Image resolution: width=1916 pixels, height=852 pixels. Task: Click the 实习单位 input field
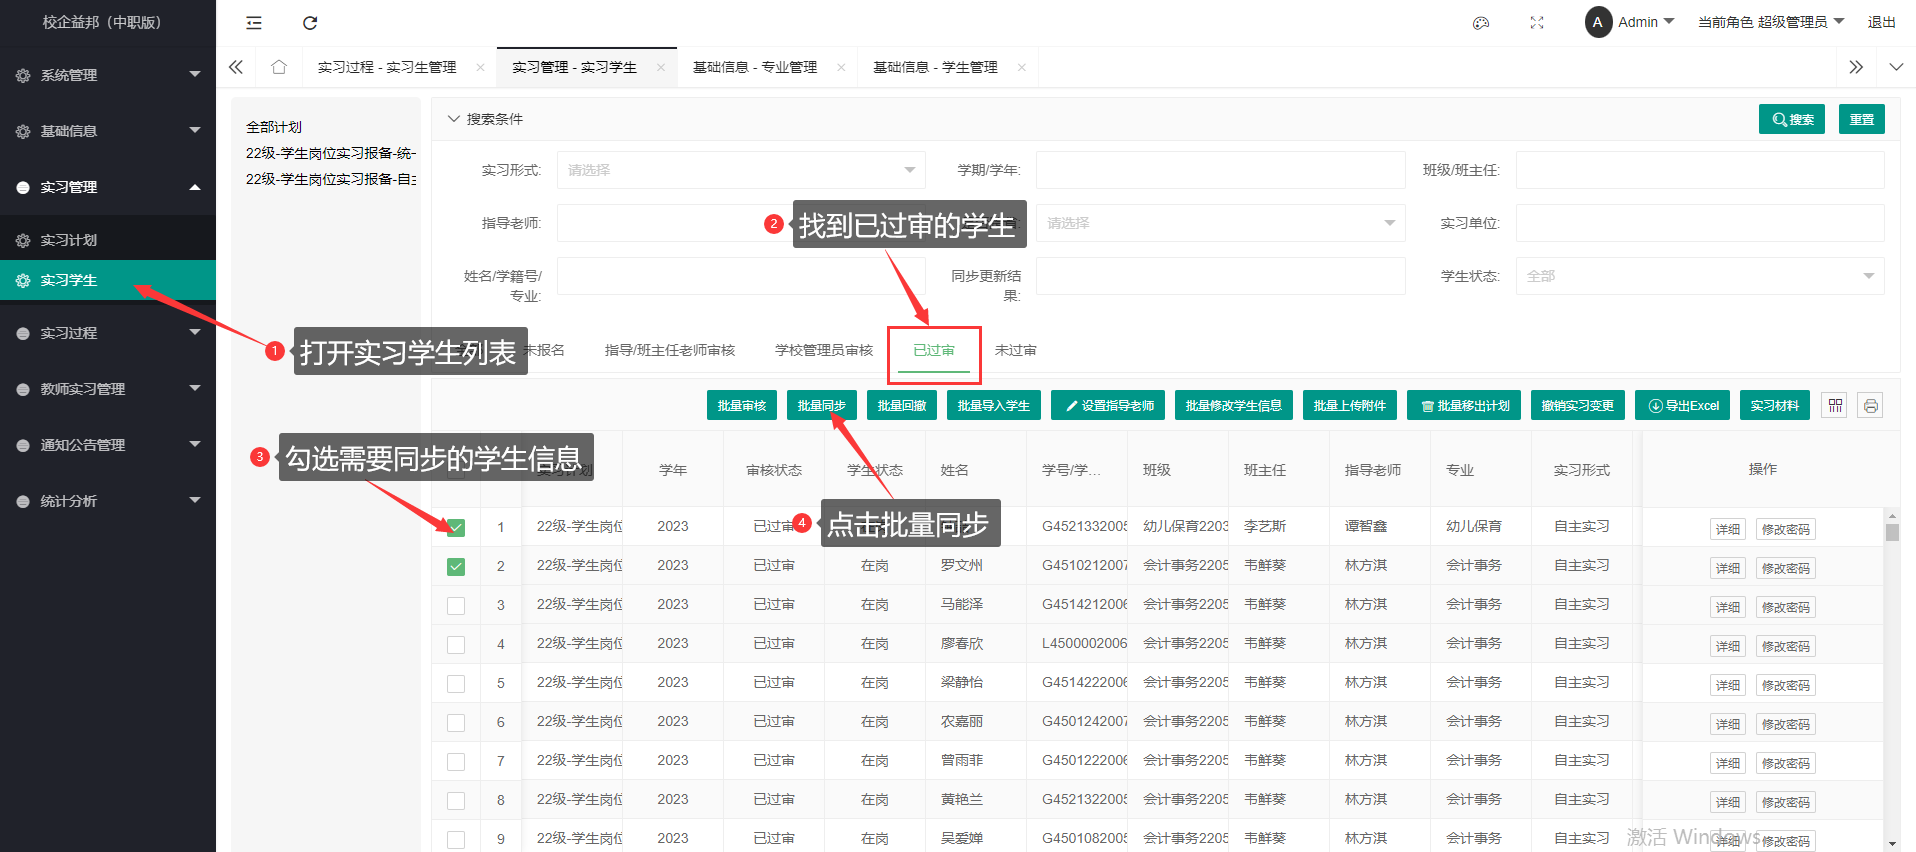click(1699, 223)
